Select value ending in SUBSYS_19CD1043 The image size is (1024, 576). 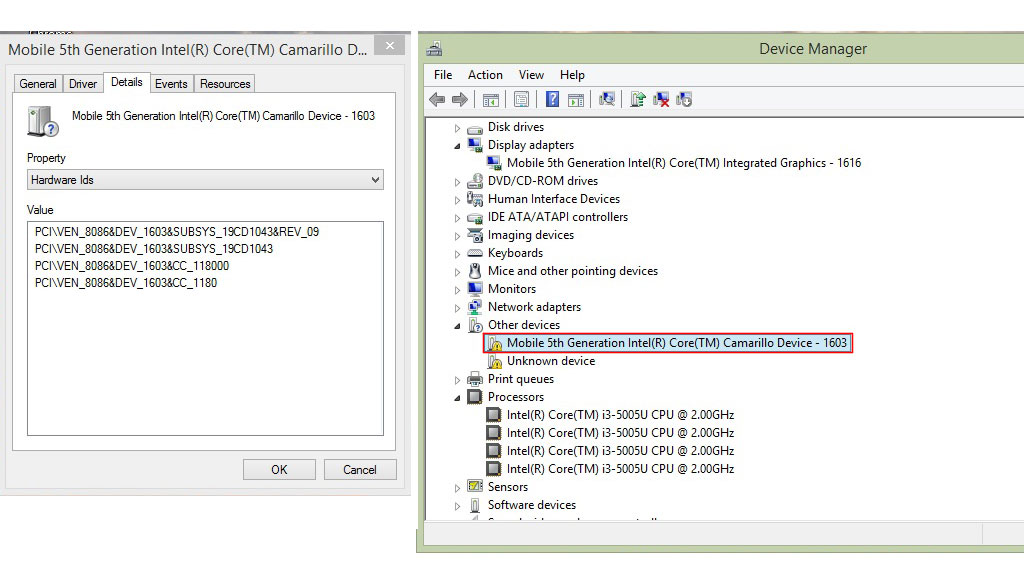coord(153,249)
